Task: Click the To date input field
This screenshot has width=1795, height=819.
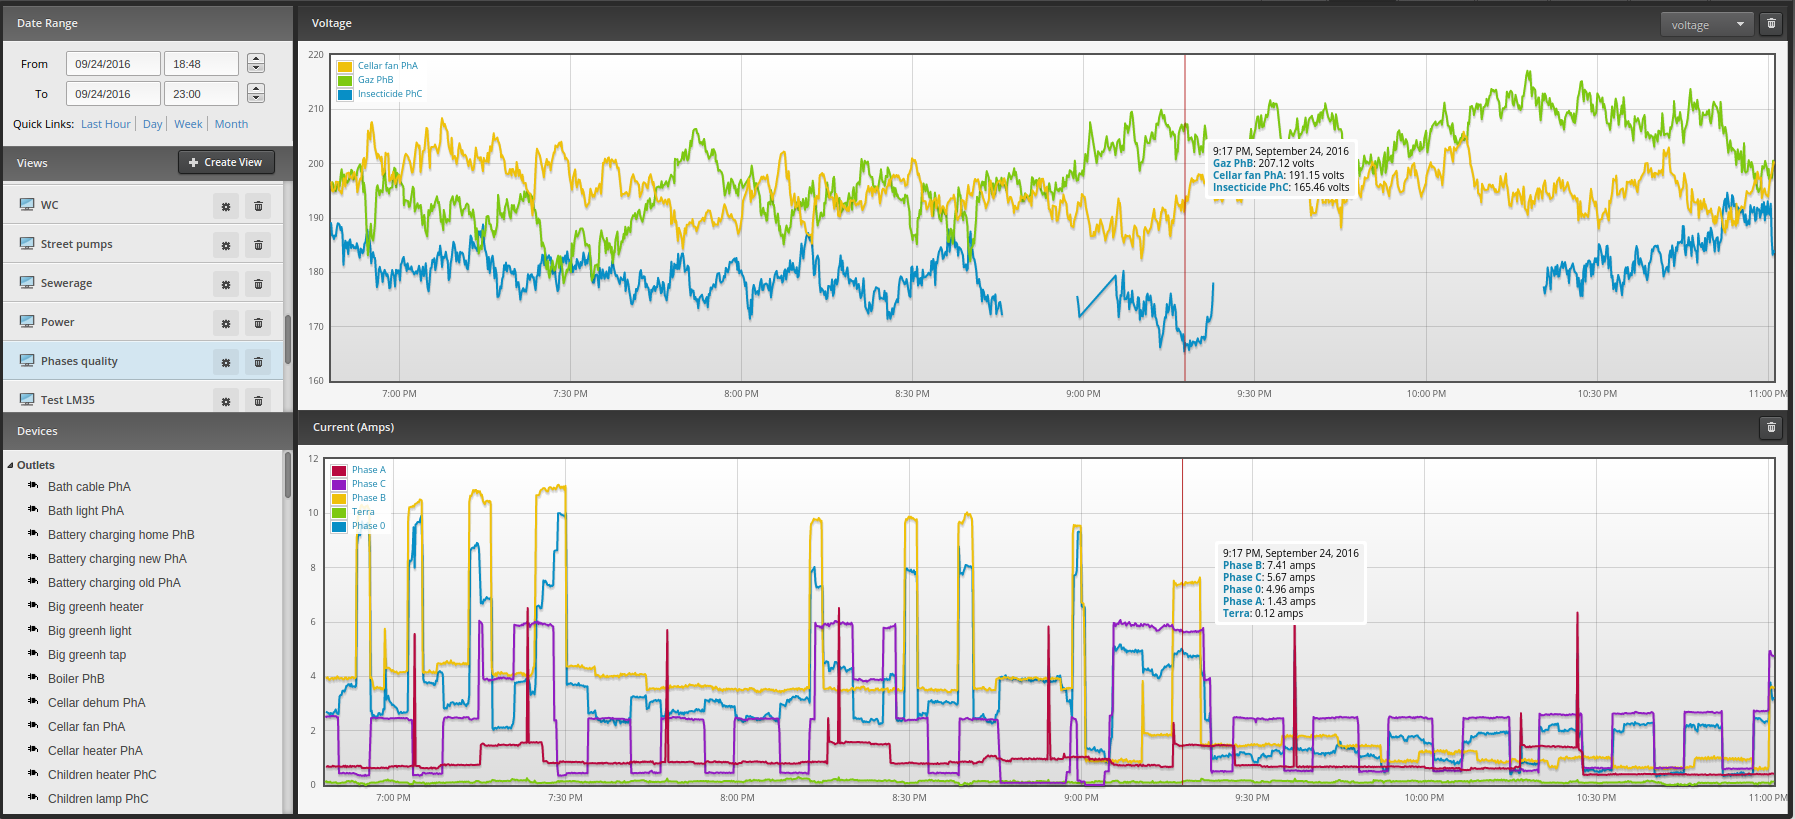Action: click(x=113, y=94)
